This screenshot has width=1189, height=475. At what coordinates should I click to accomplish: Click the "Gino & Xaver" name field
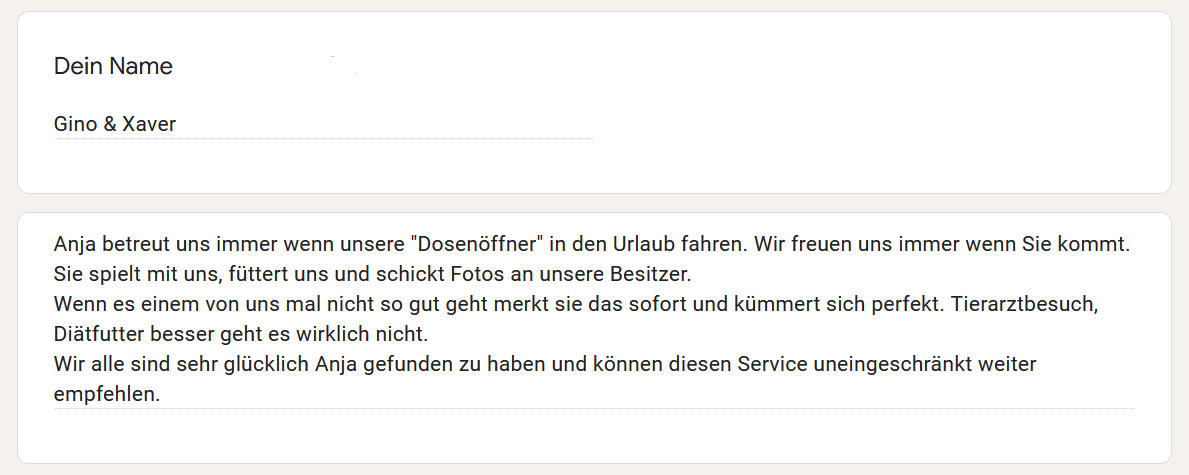[115, 125]
